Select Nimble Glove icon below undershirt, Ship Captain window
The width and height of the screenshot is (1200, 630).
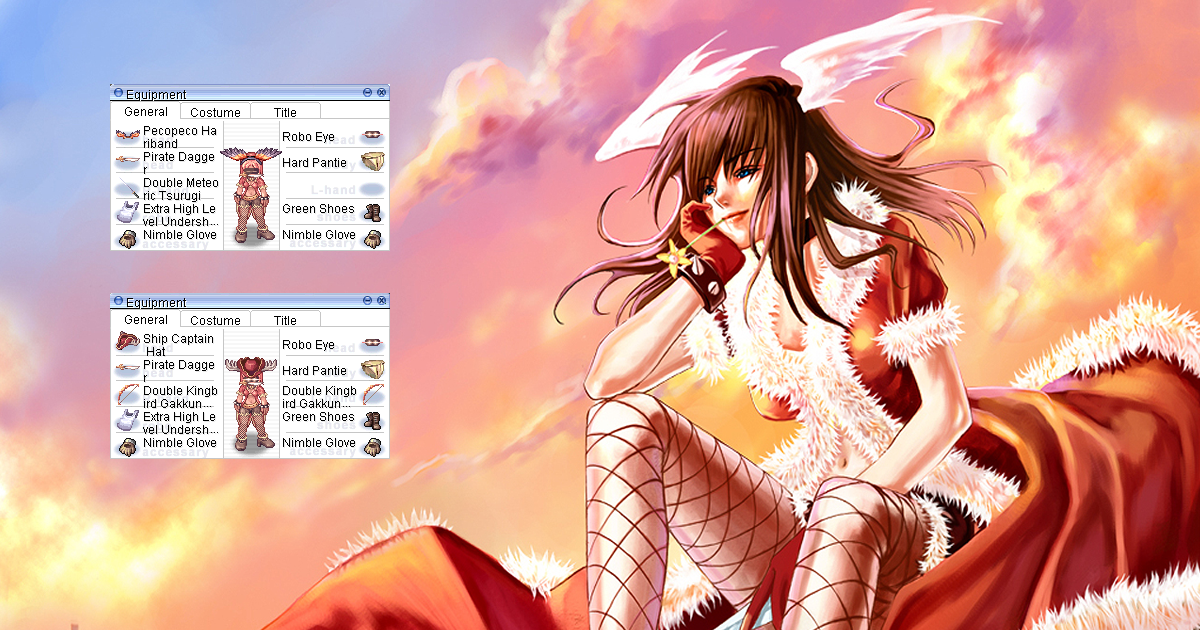(127, 446)
